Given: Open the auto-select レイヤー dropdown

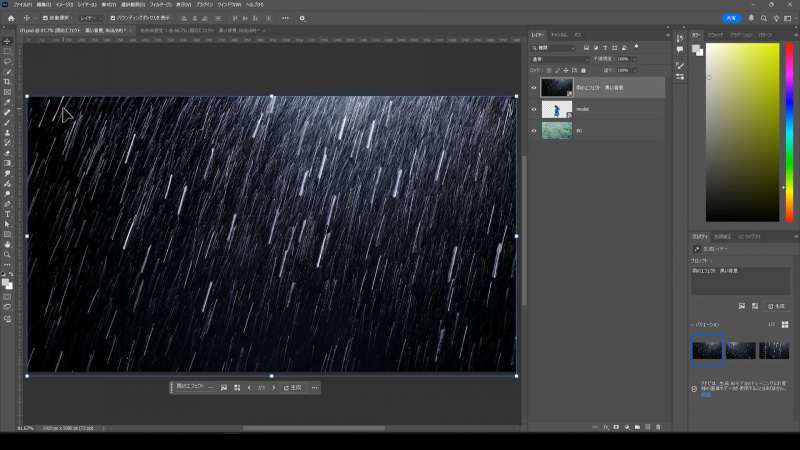Looking at the screenshot, I should point(89,18).
